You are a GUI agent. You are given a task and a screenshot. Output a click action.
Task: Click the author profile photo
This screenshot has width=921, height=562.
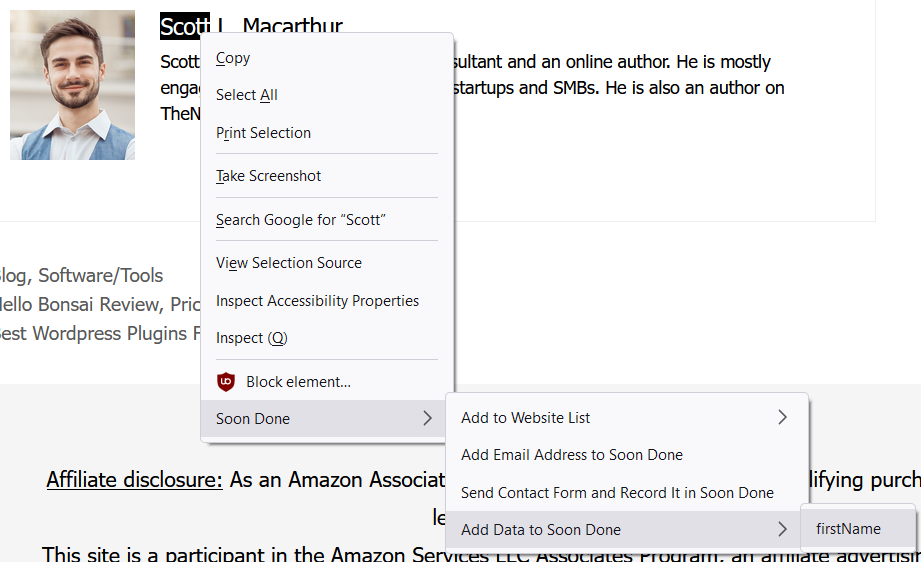pos(72,85)
